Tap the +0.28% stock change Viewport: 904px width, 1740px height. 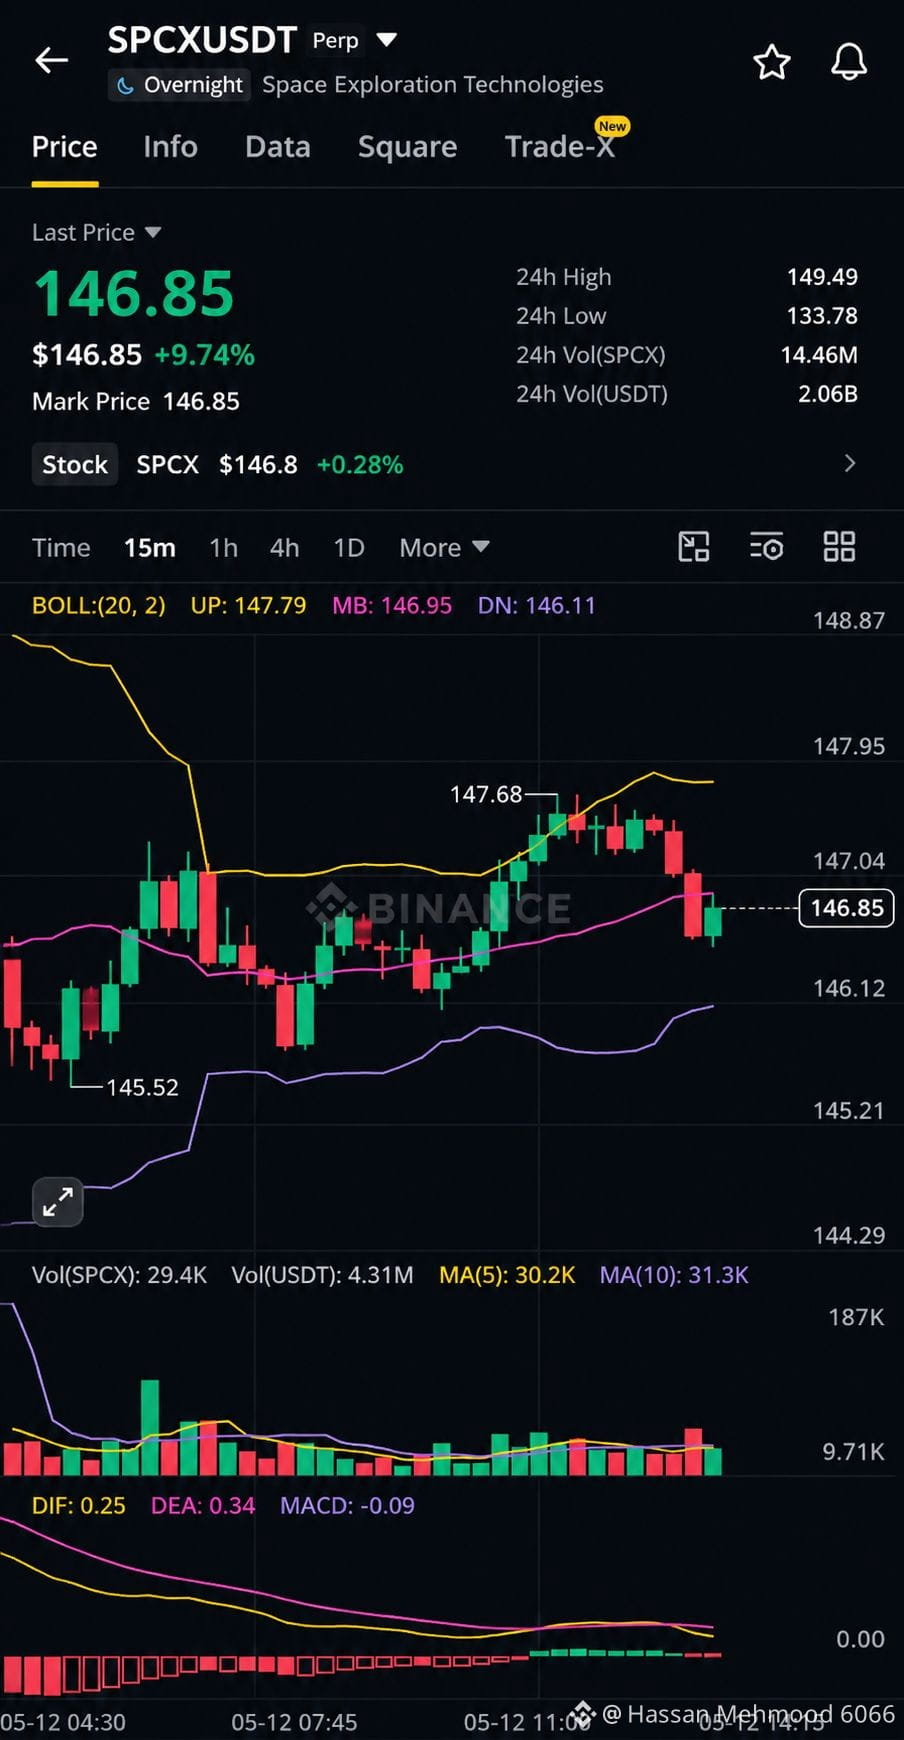click(360, 465)
